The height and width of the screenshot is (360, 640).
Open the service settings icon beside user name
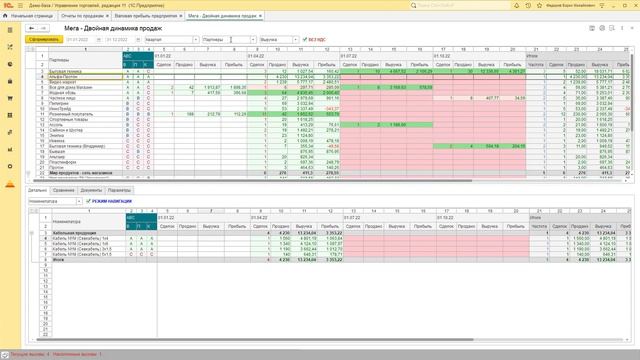(602, 5)
